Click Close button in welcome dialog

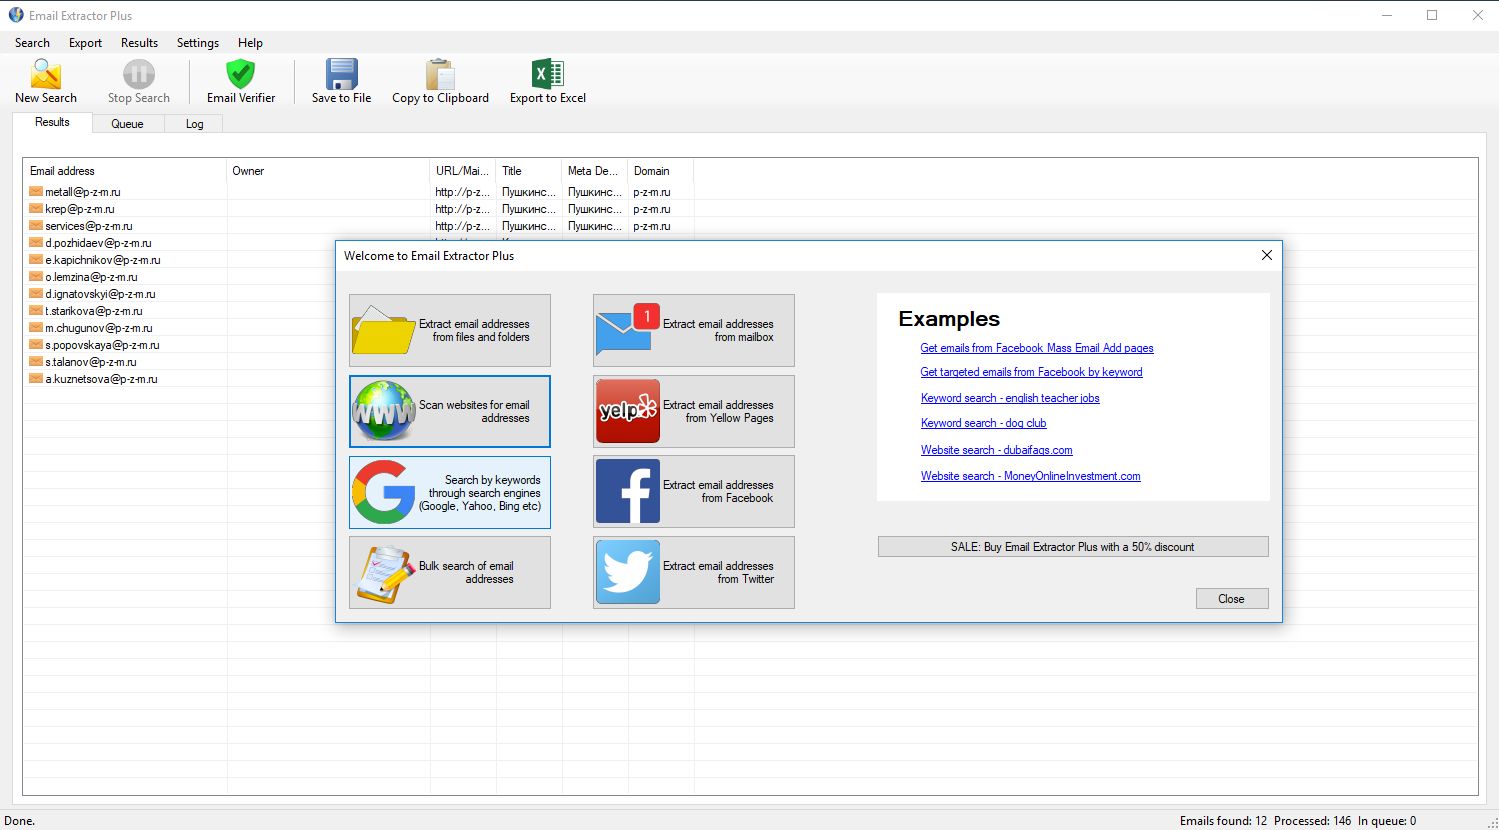click(x=1232, y=599)
